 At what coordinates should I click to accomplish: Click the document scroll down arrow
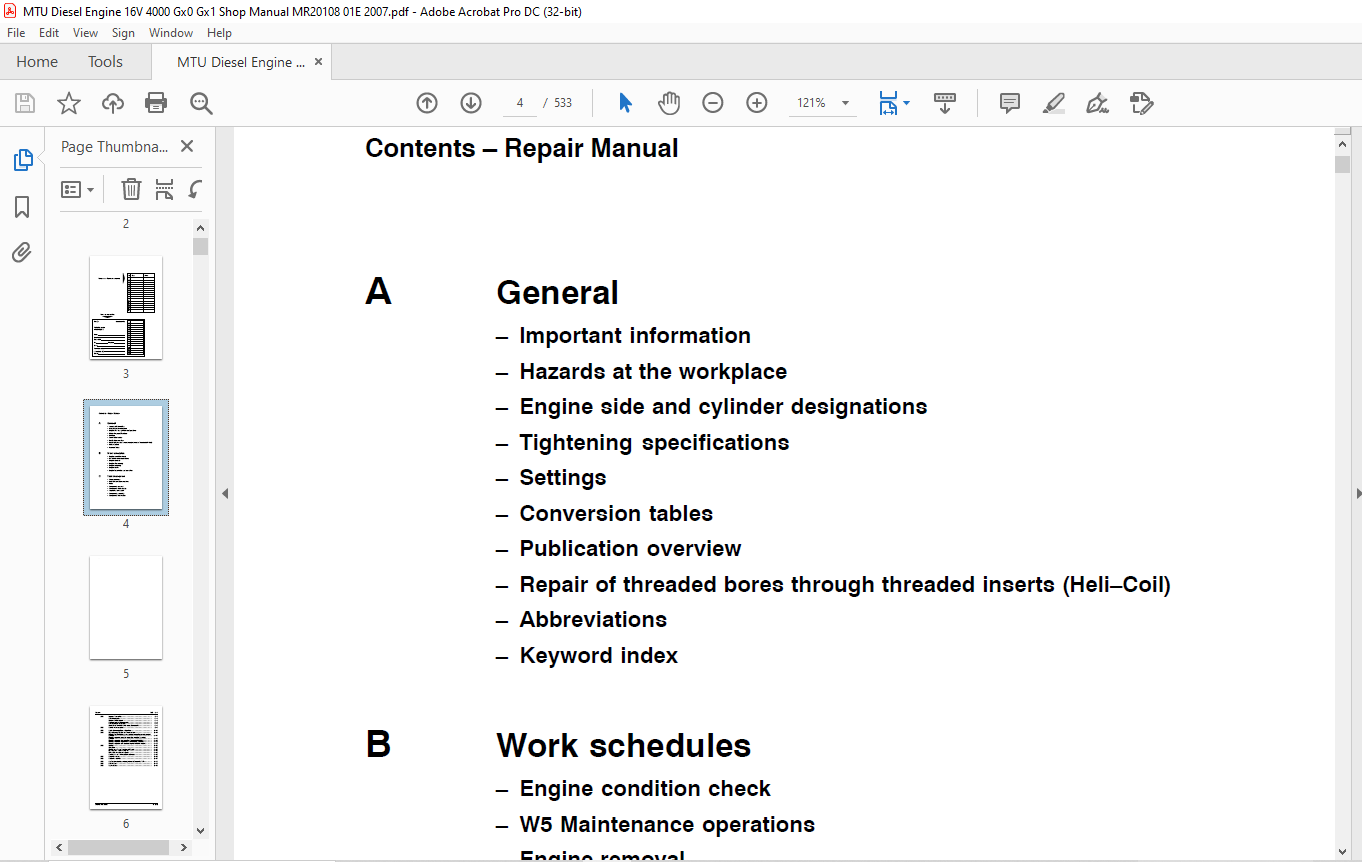click(x=1343, y=851)
